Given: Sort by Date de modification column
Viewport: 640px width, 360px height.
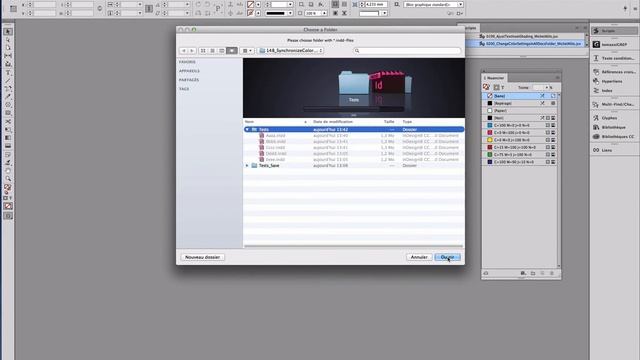Looking at the screenshot, I should click(x=345, y=122).
